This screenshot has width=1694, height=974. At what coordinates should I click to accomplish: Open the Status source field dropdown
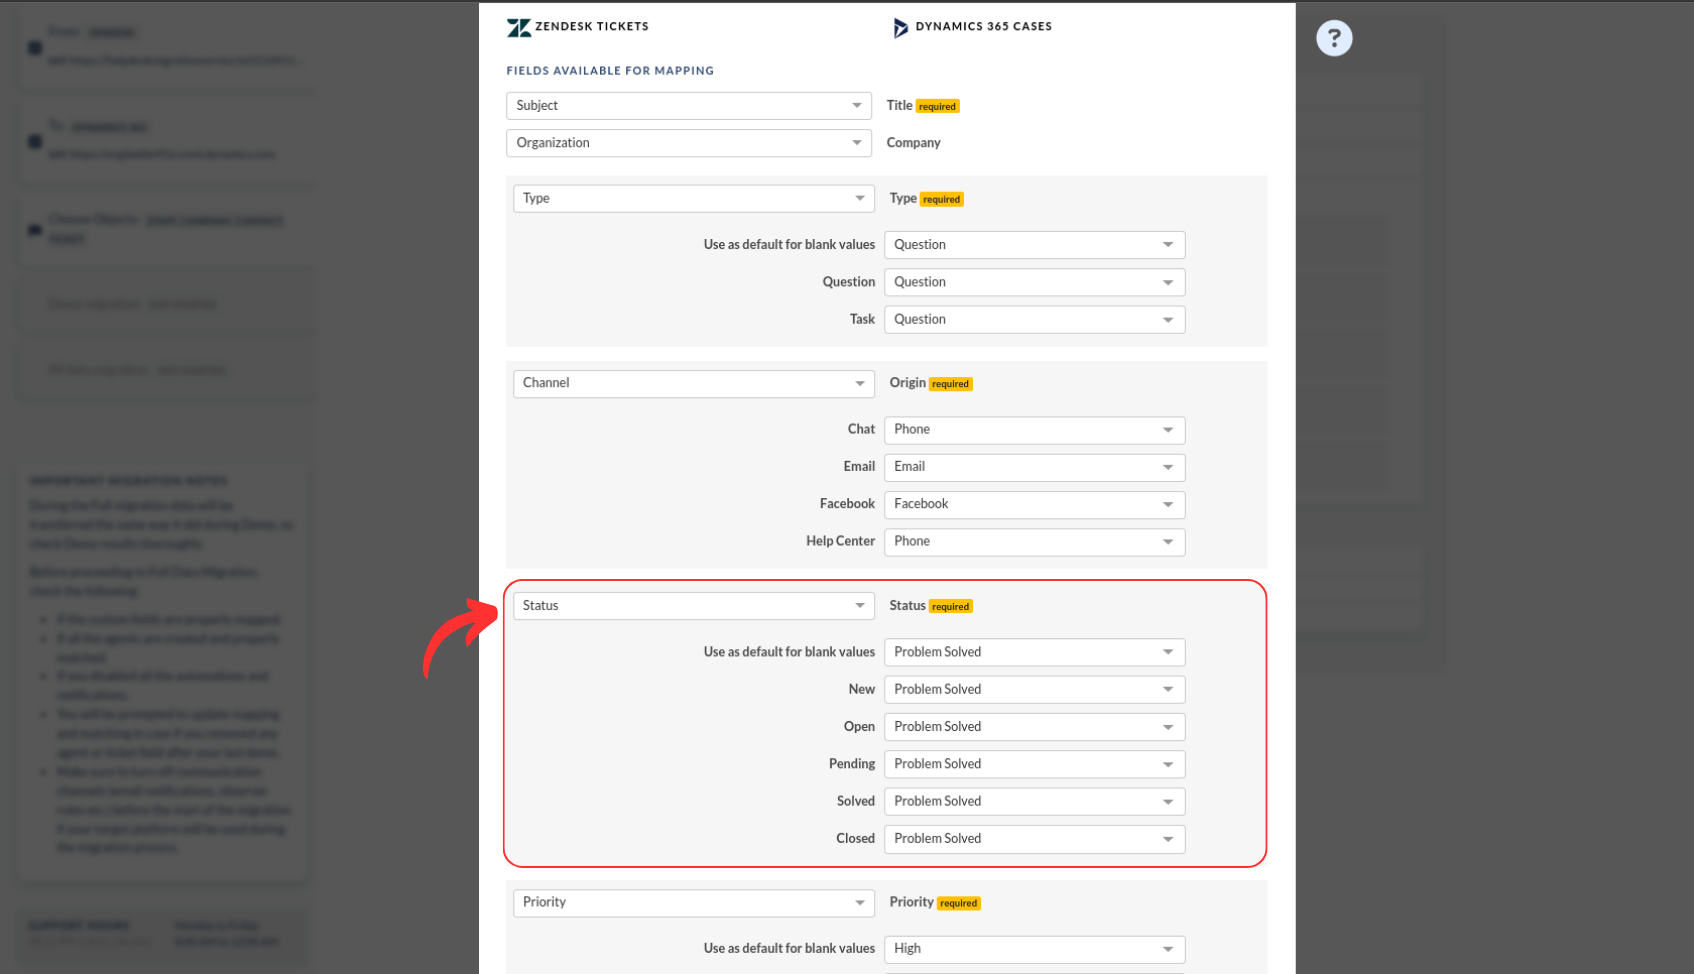tap(693, 606)
